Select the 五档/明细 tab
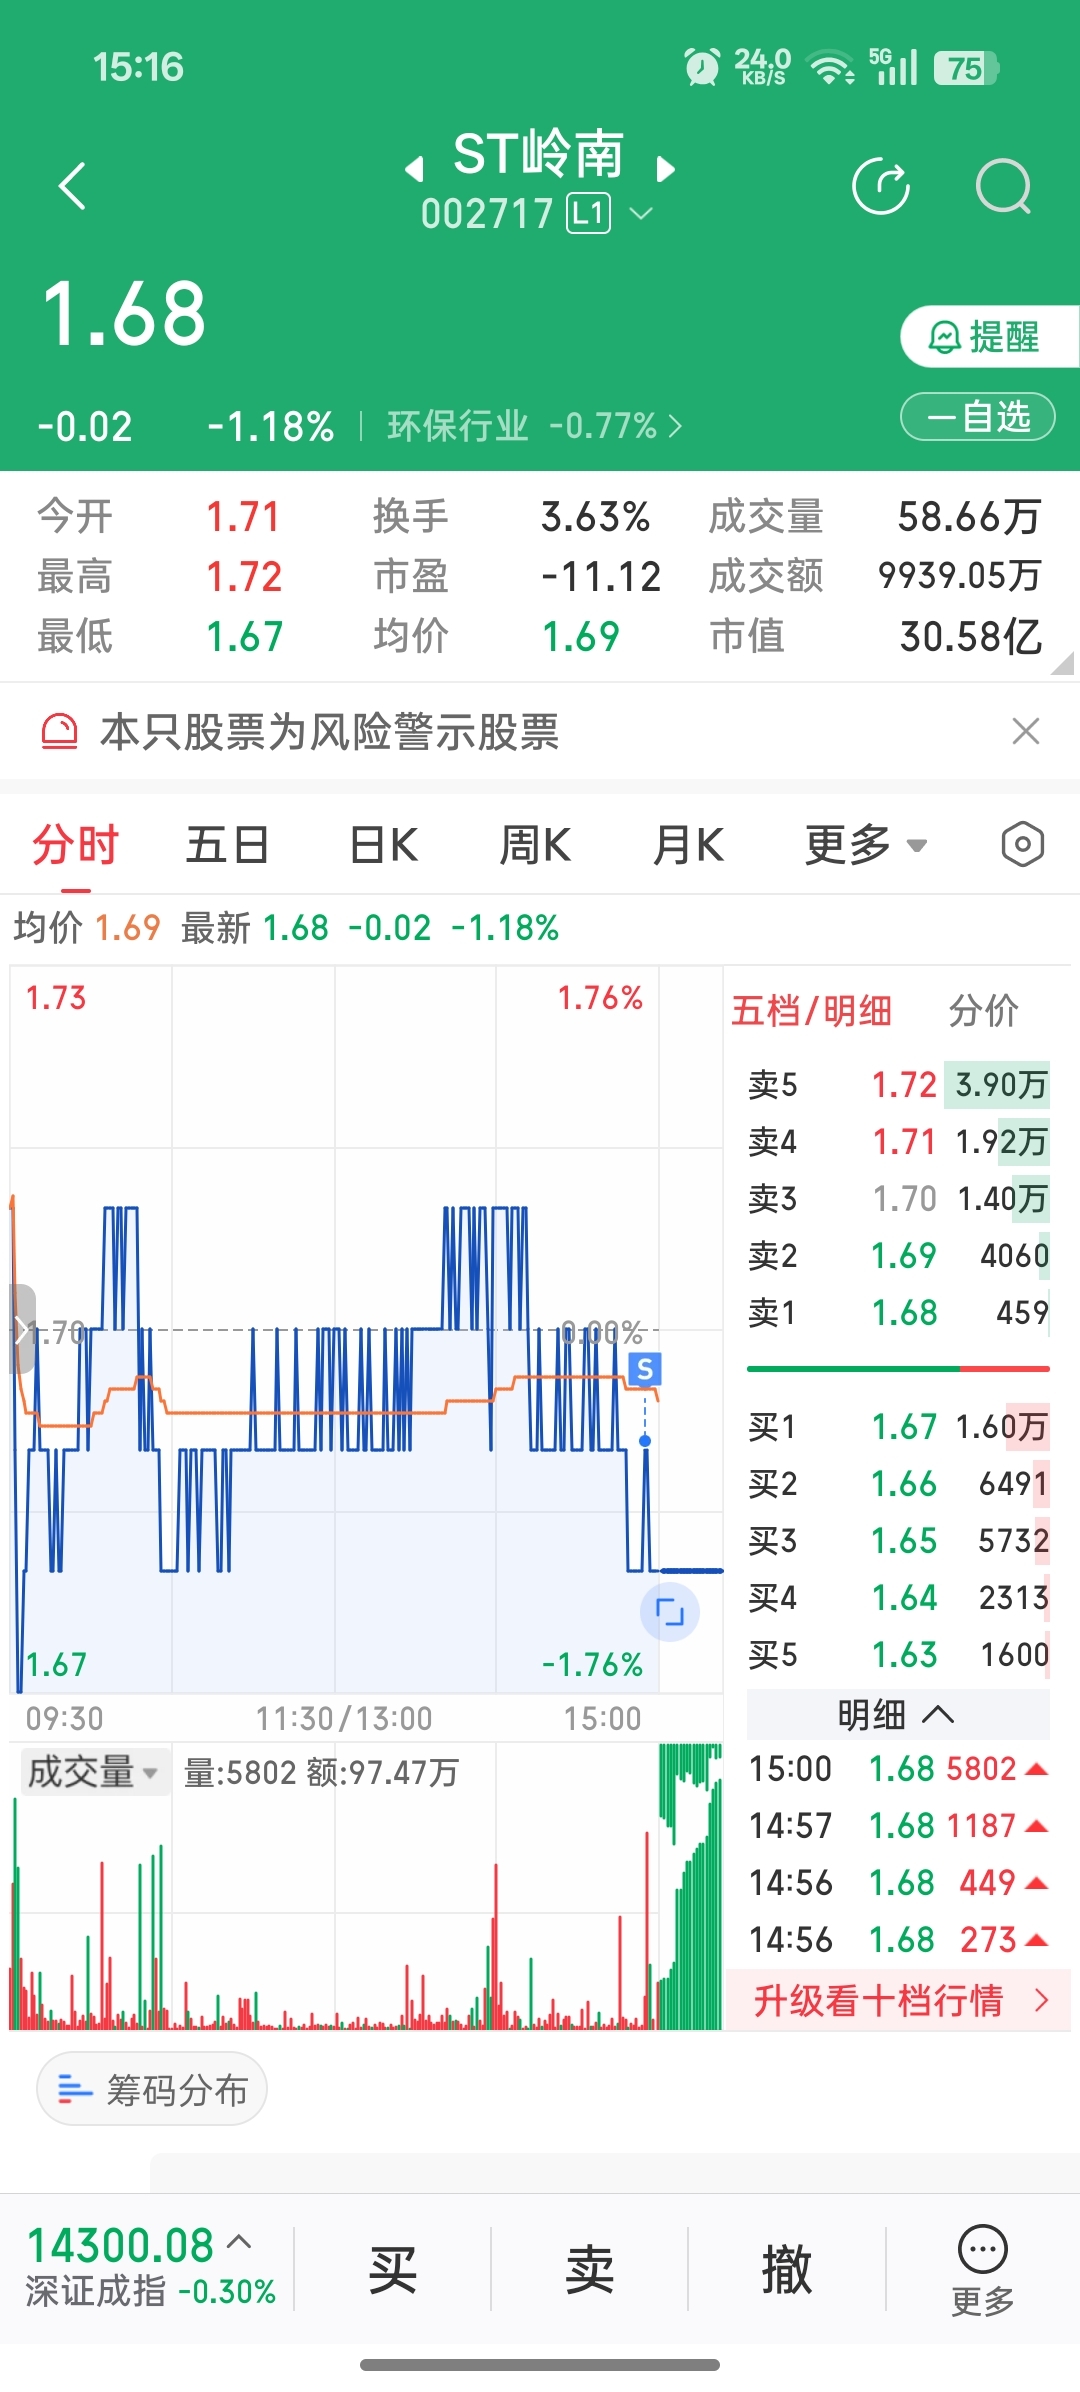 811,1011
